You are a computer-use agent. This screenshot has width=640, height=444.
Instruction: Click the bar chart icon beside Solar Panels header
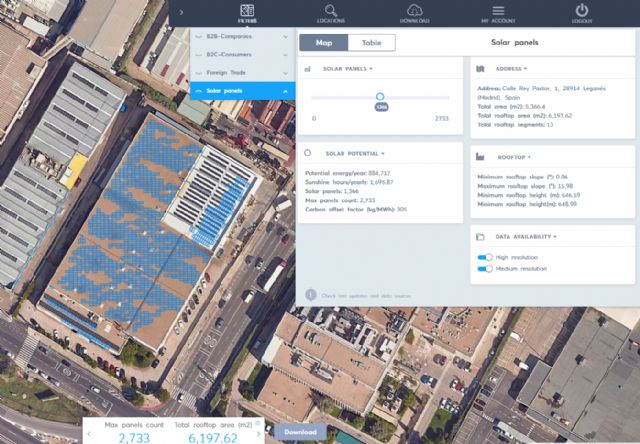click(x=307, y=69)
